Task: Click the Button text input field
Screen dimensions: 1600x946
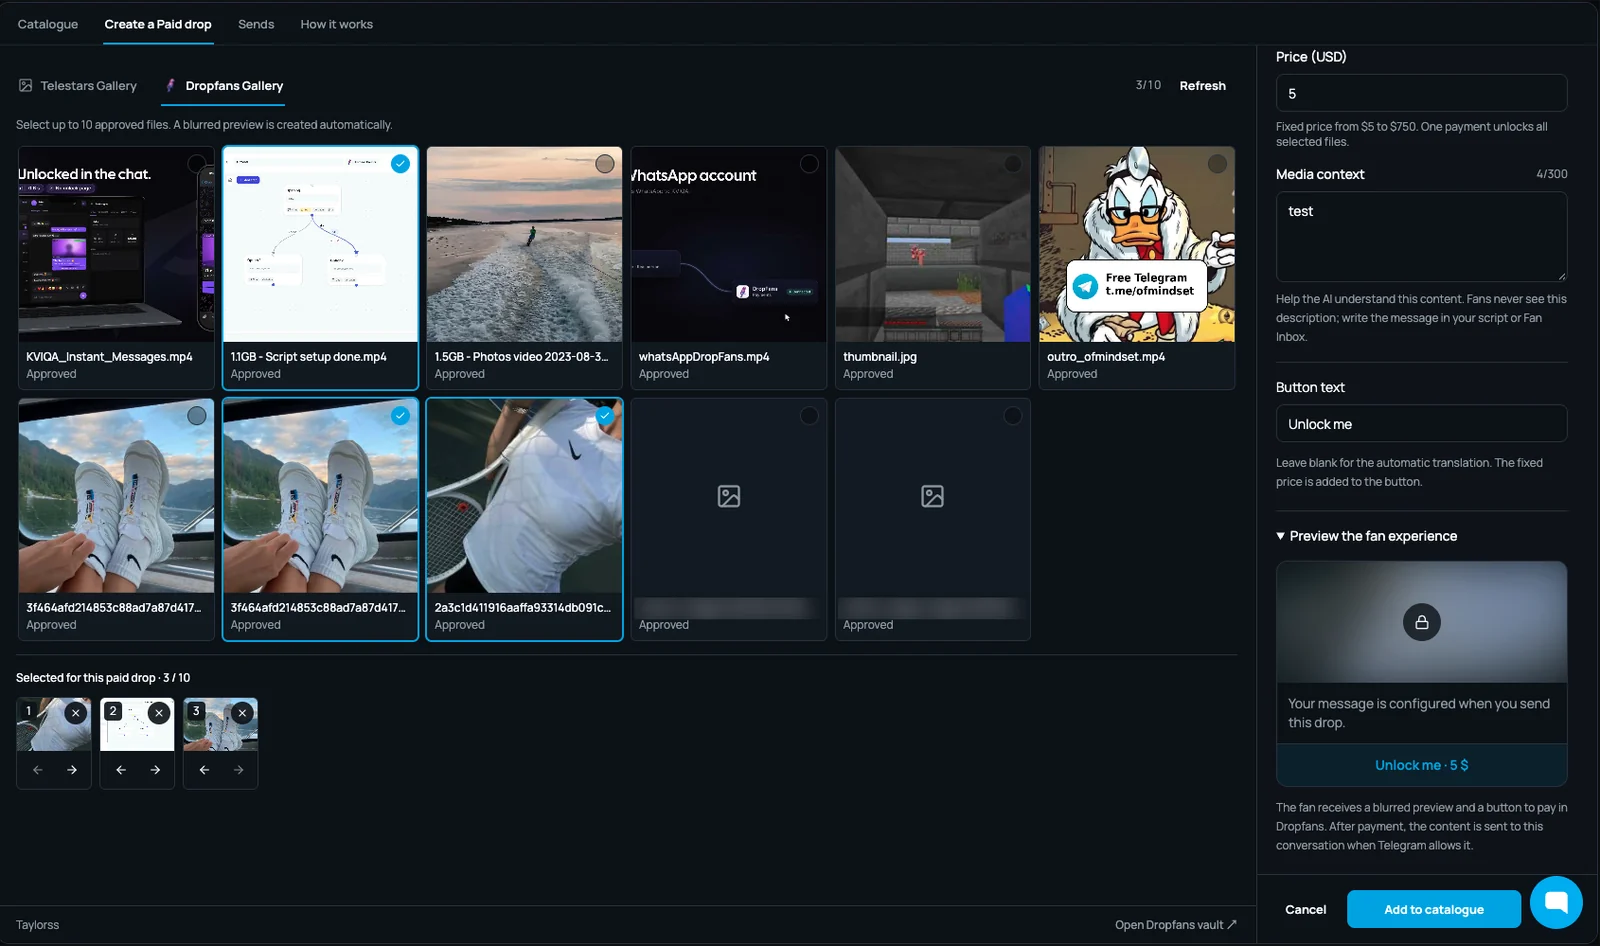Action: [1421, 424]
